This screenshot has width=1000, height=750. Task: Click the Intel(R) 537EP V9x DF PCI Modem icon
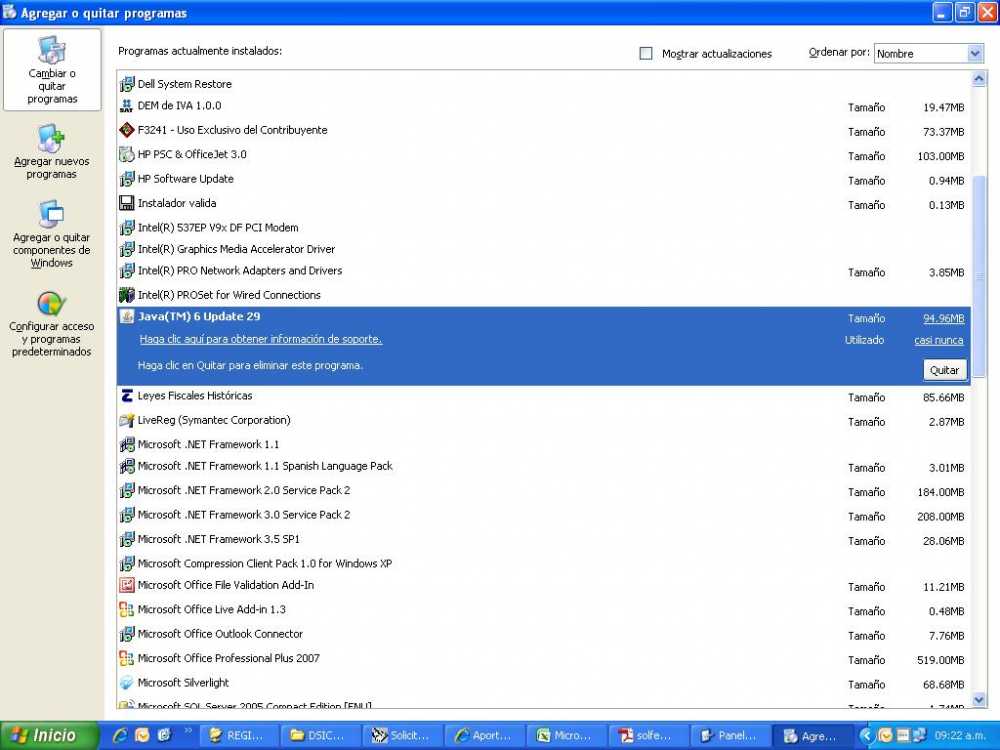click(127, 228)
